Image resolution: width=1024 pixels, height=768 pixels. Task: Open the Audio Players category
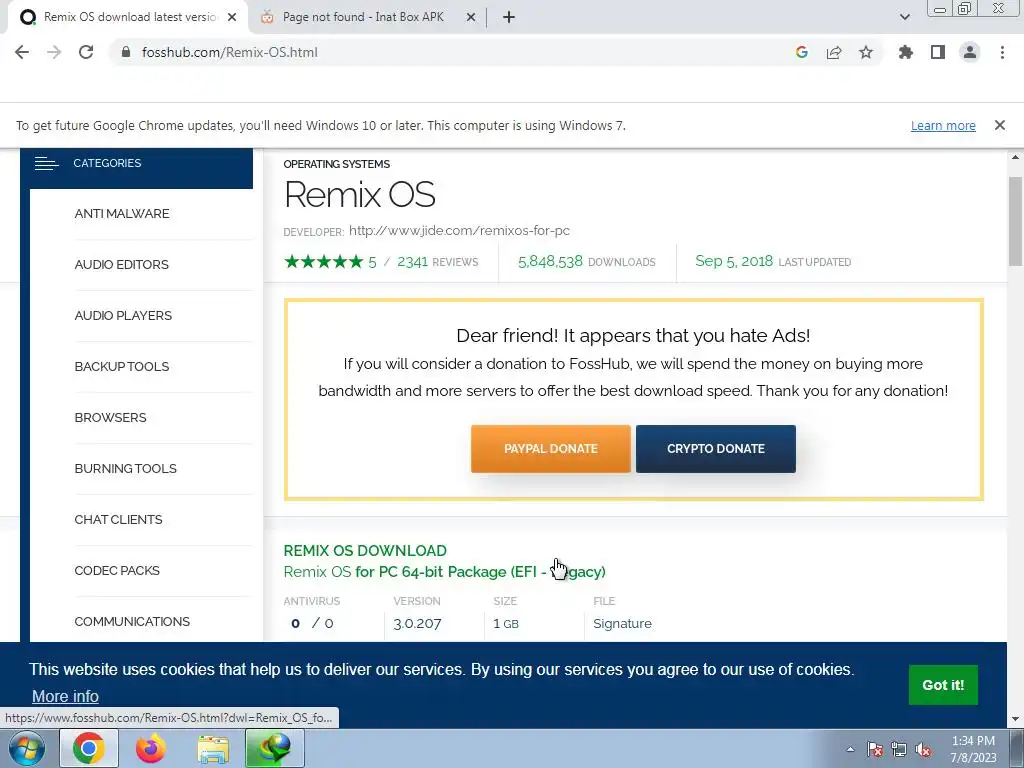pos(123,315)
